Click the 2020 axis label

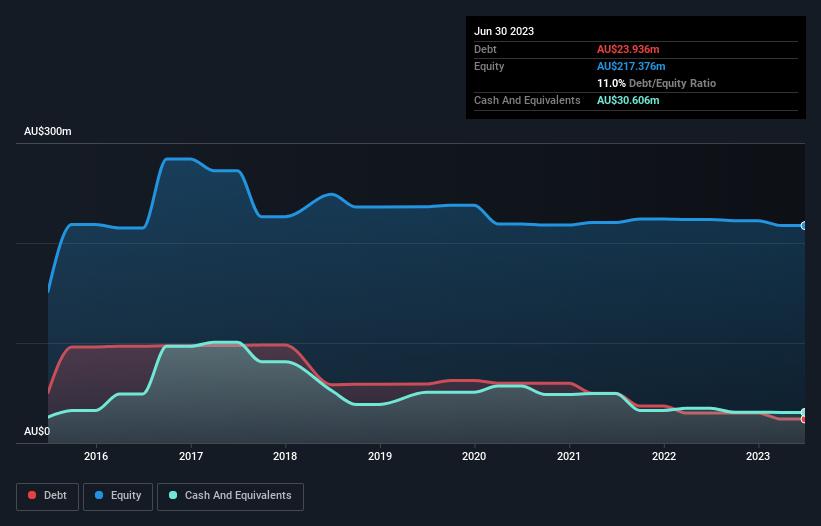pos(474,456)
